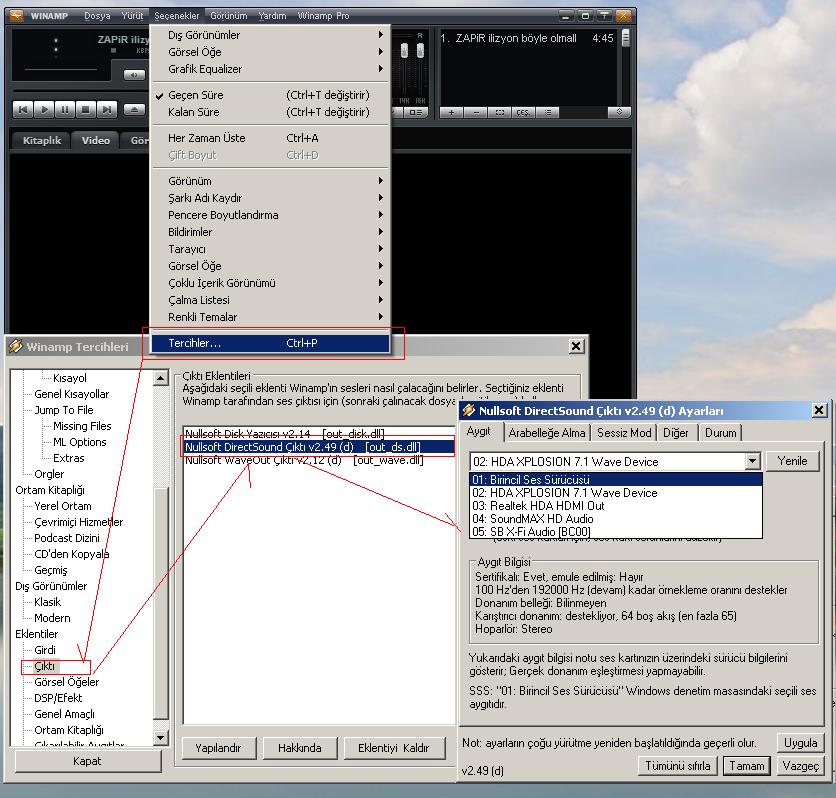Click the Pause button in Winamp
The width and height of the screenshot is (836, 798).
pyautogui.click(x=65, y=110)
